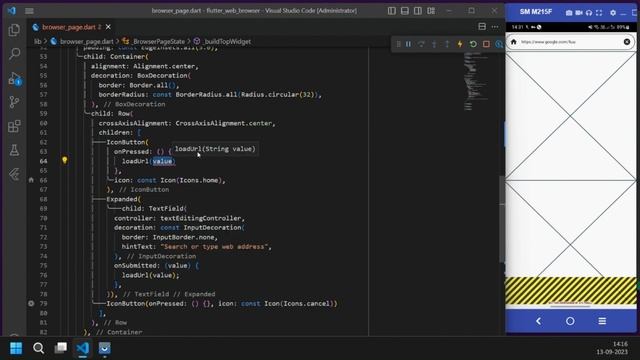
Task: Open Run and Debug view
Action: click(x=14, y=78)
